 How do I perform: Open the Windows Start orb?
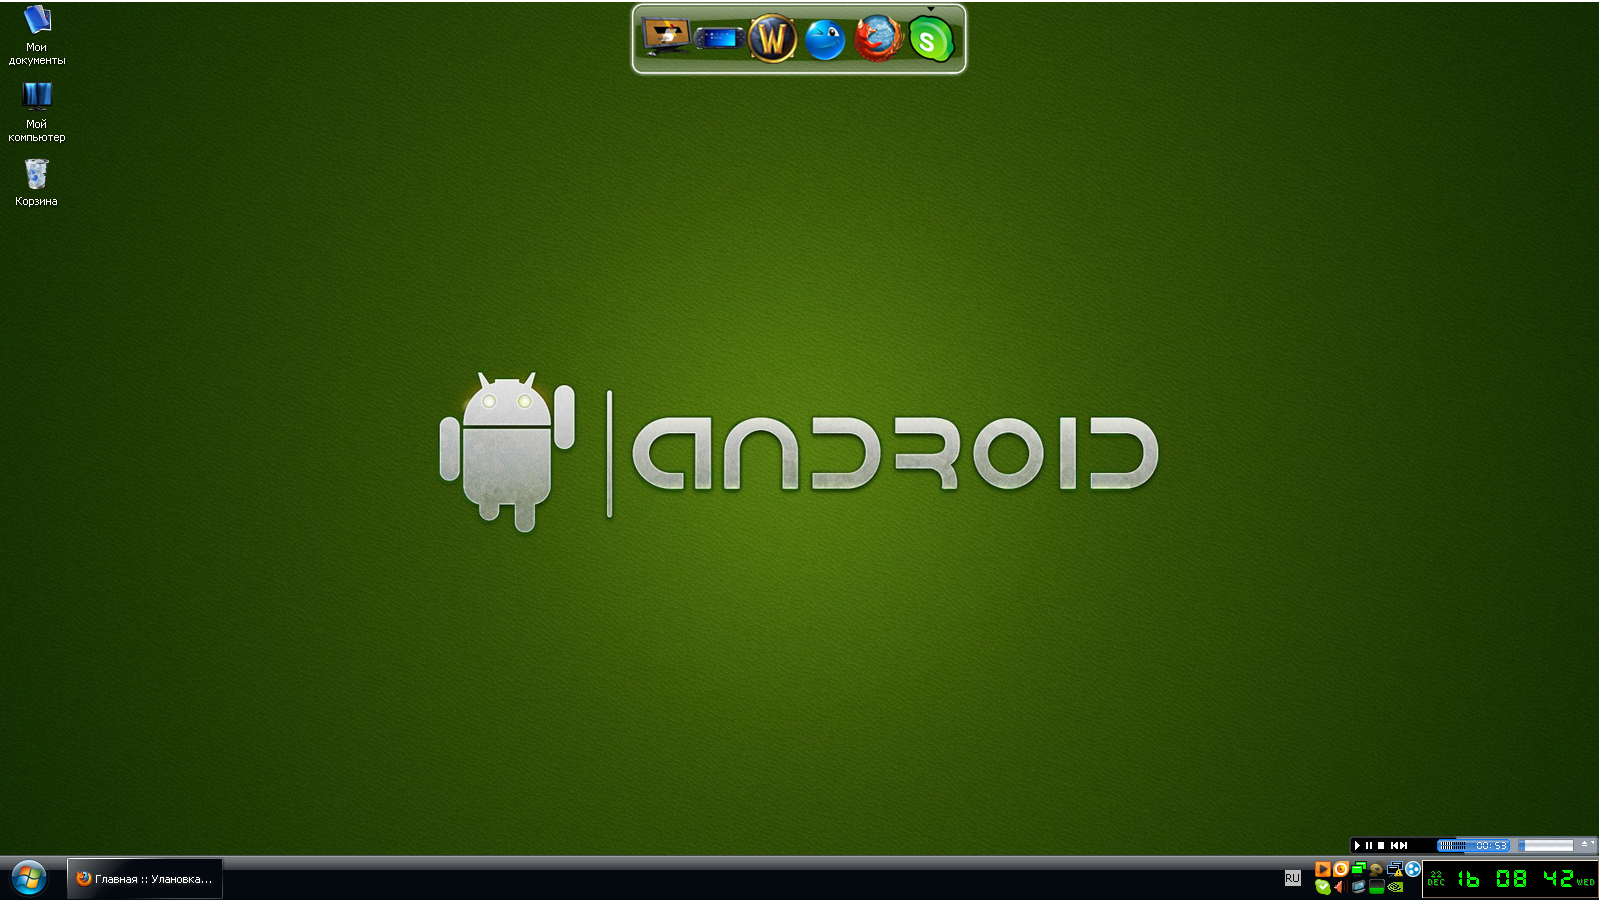click(29, 879)
